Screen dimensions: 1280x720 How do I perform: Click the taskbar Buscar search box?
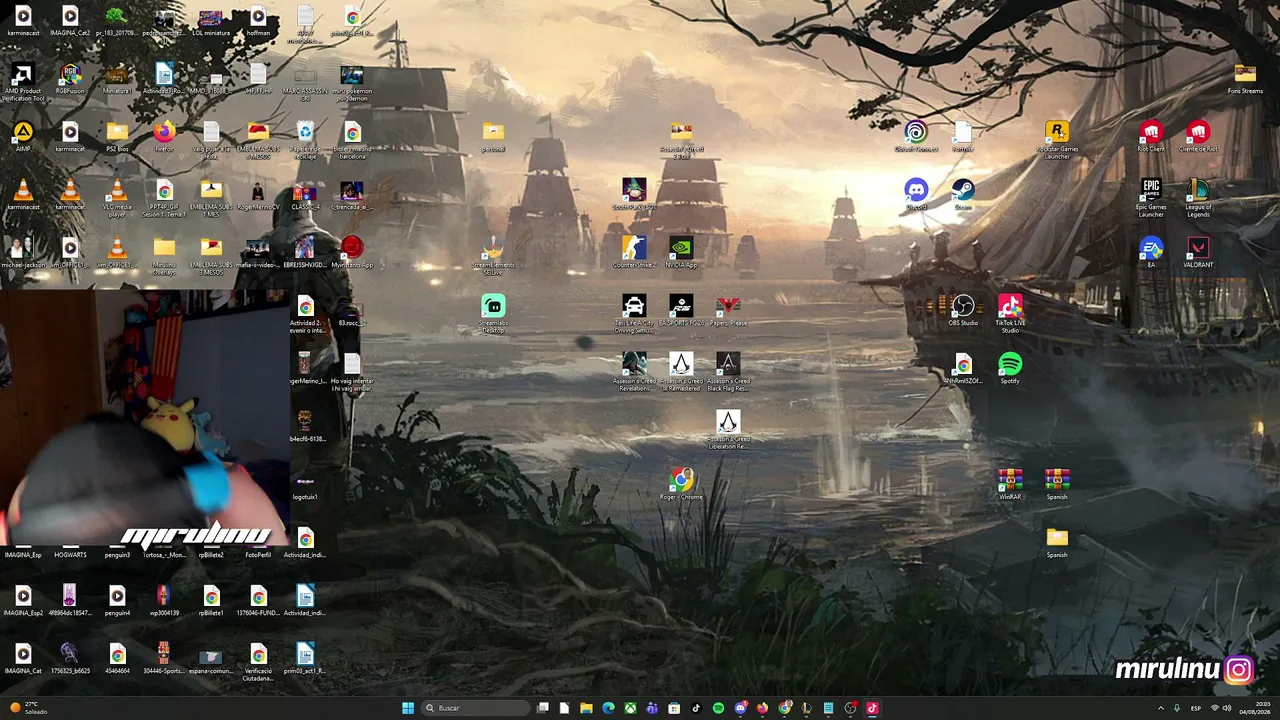click(x=475, y=708)
